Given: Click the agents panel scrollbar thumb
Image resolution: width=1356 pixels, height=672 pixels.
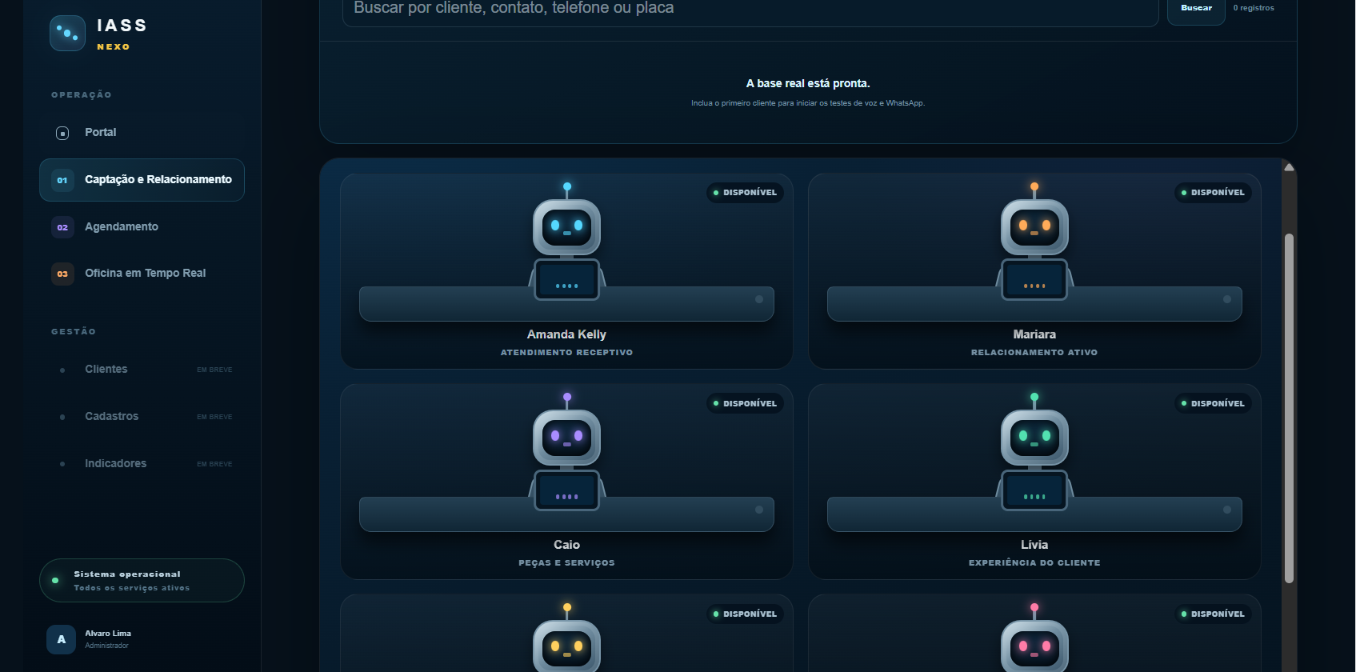Looking at the screenshot, I should [x=1289, y=408].
